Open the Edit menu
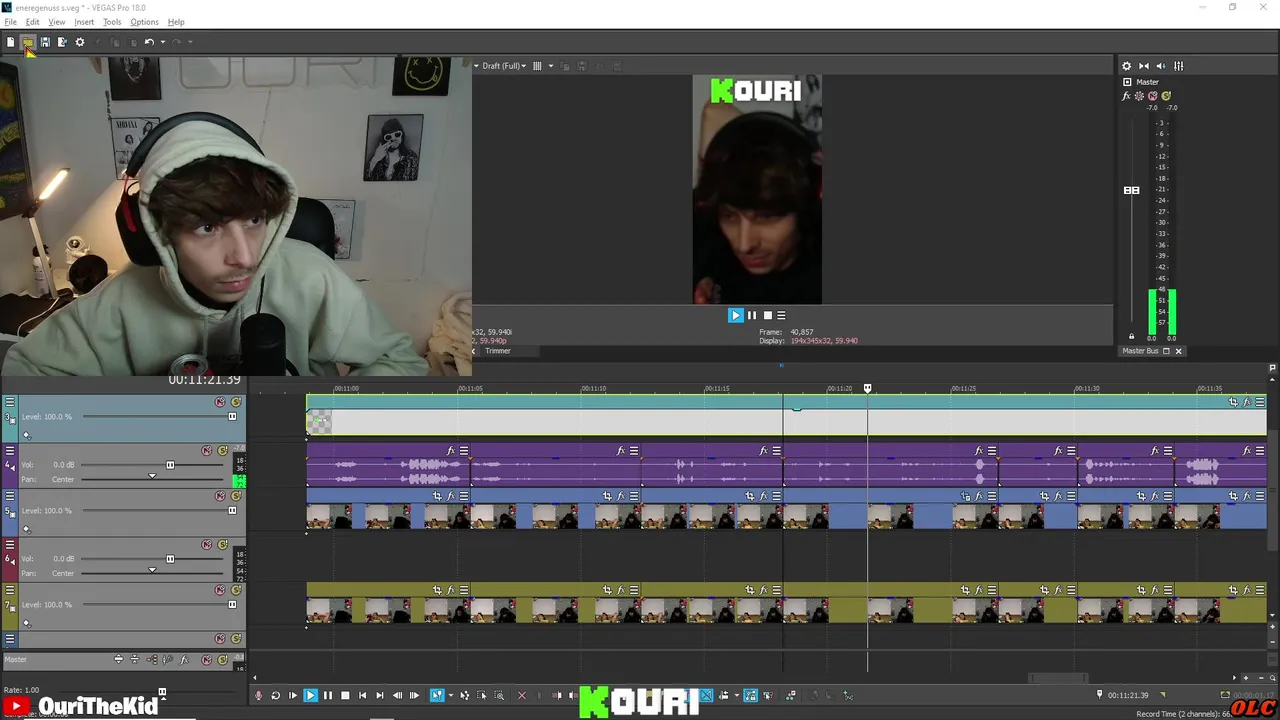Screen dimensions: 1280x720 pos(33,22)
